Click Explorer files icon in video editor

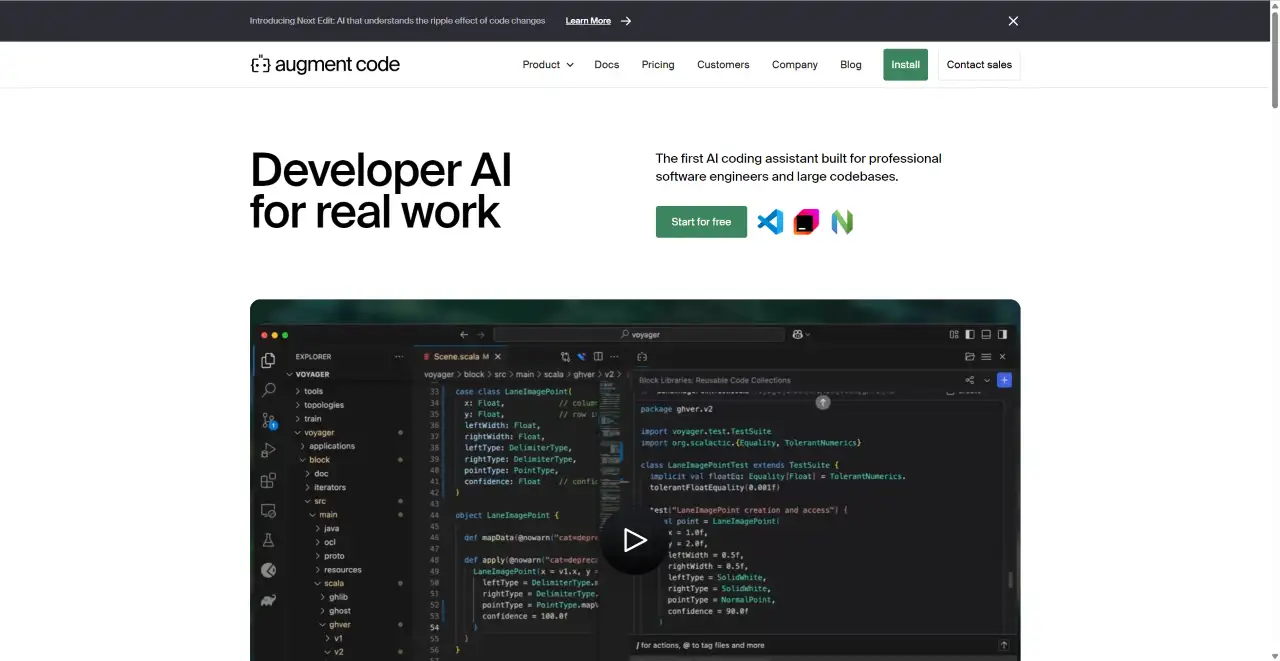(268, 361)
